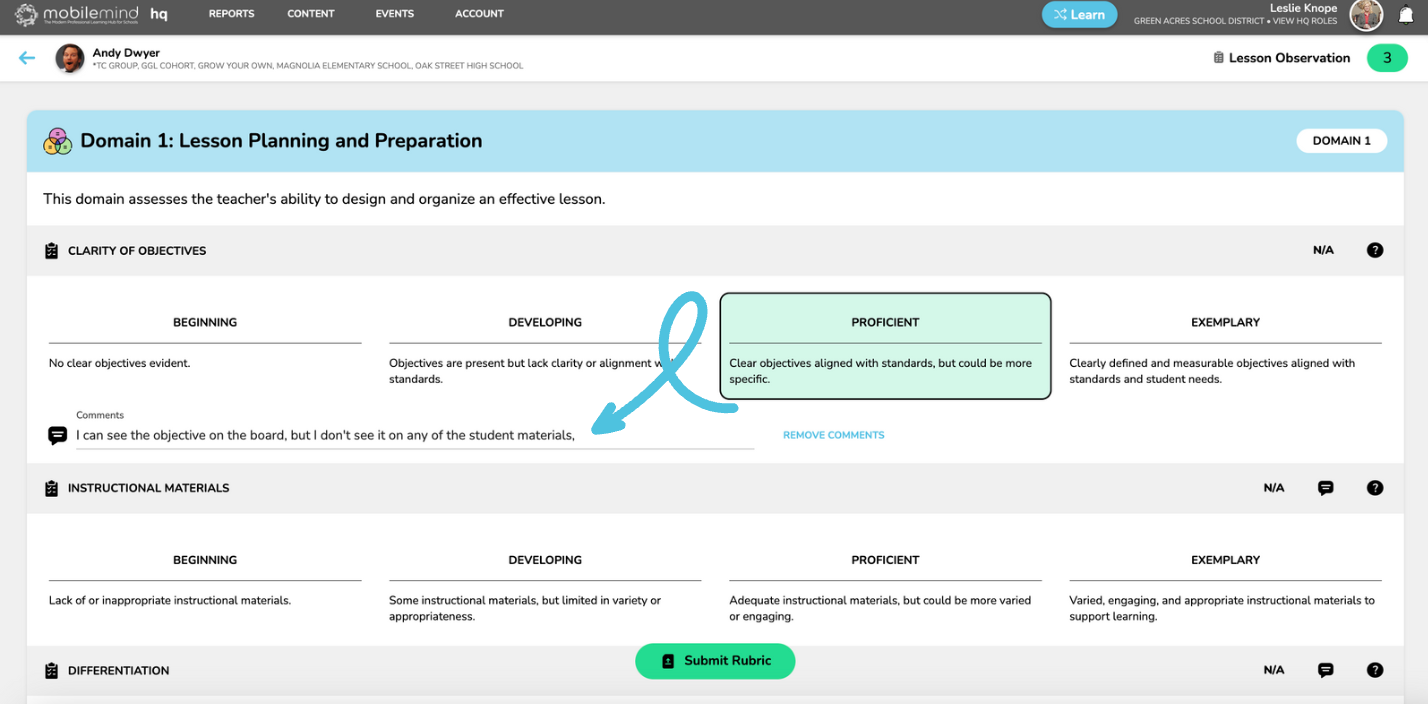
Task: Open help icon for Differentiation
Action: pos(1375,670)
